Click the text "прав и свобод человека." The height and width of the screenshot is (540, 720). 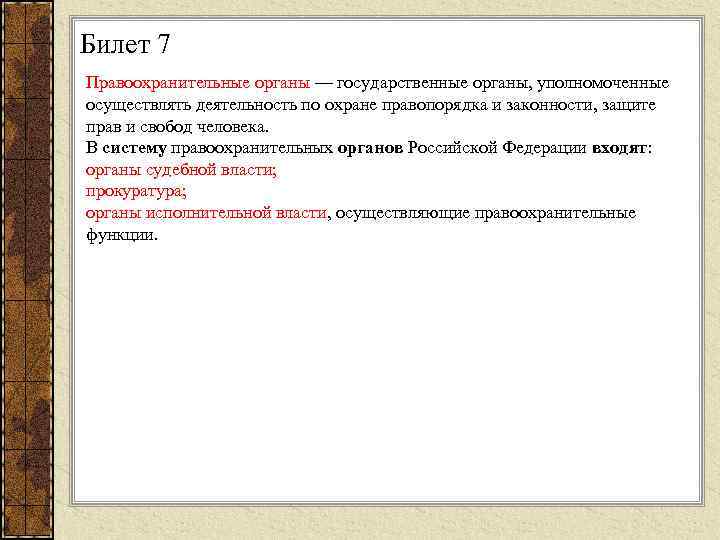pyautogui.click(x=177, y=126)
